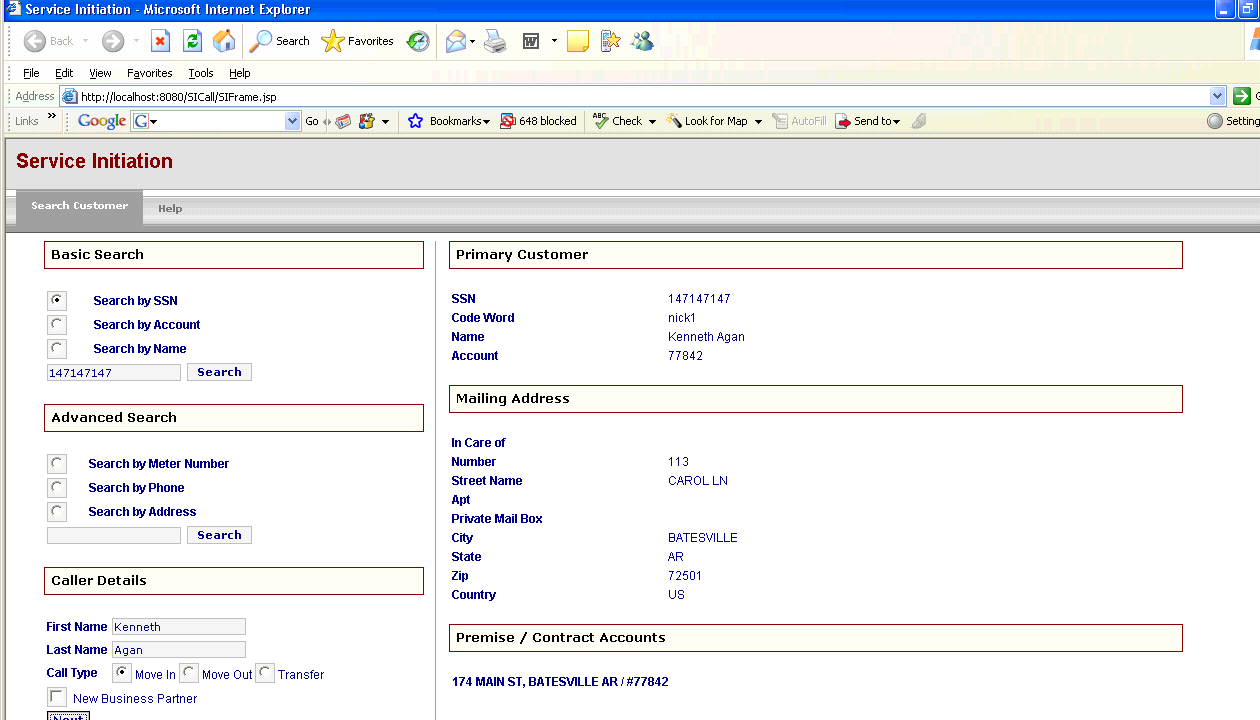This screenshot has height=720, width=1260.
Task: Click the First Name input field
Action: click(x=178, y=626)
